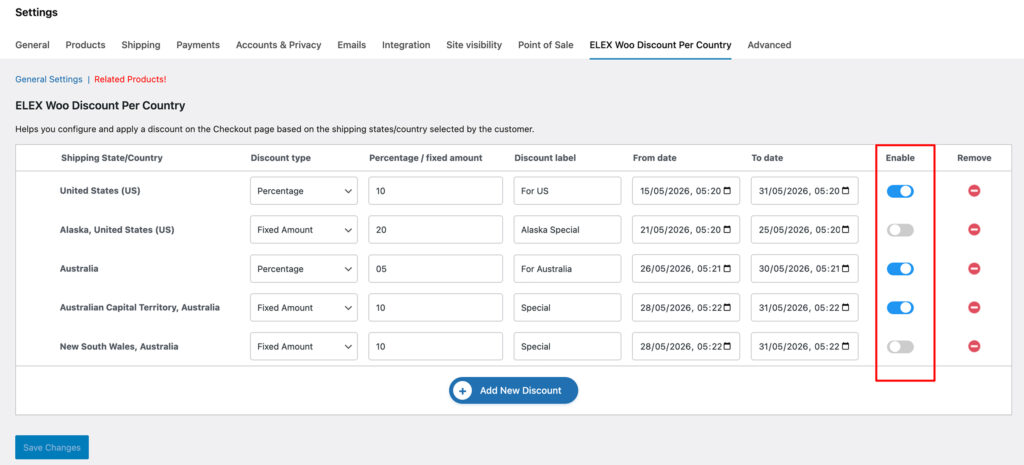
Task: Edit the For Australia discount label field
Action: [567, 269]
